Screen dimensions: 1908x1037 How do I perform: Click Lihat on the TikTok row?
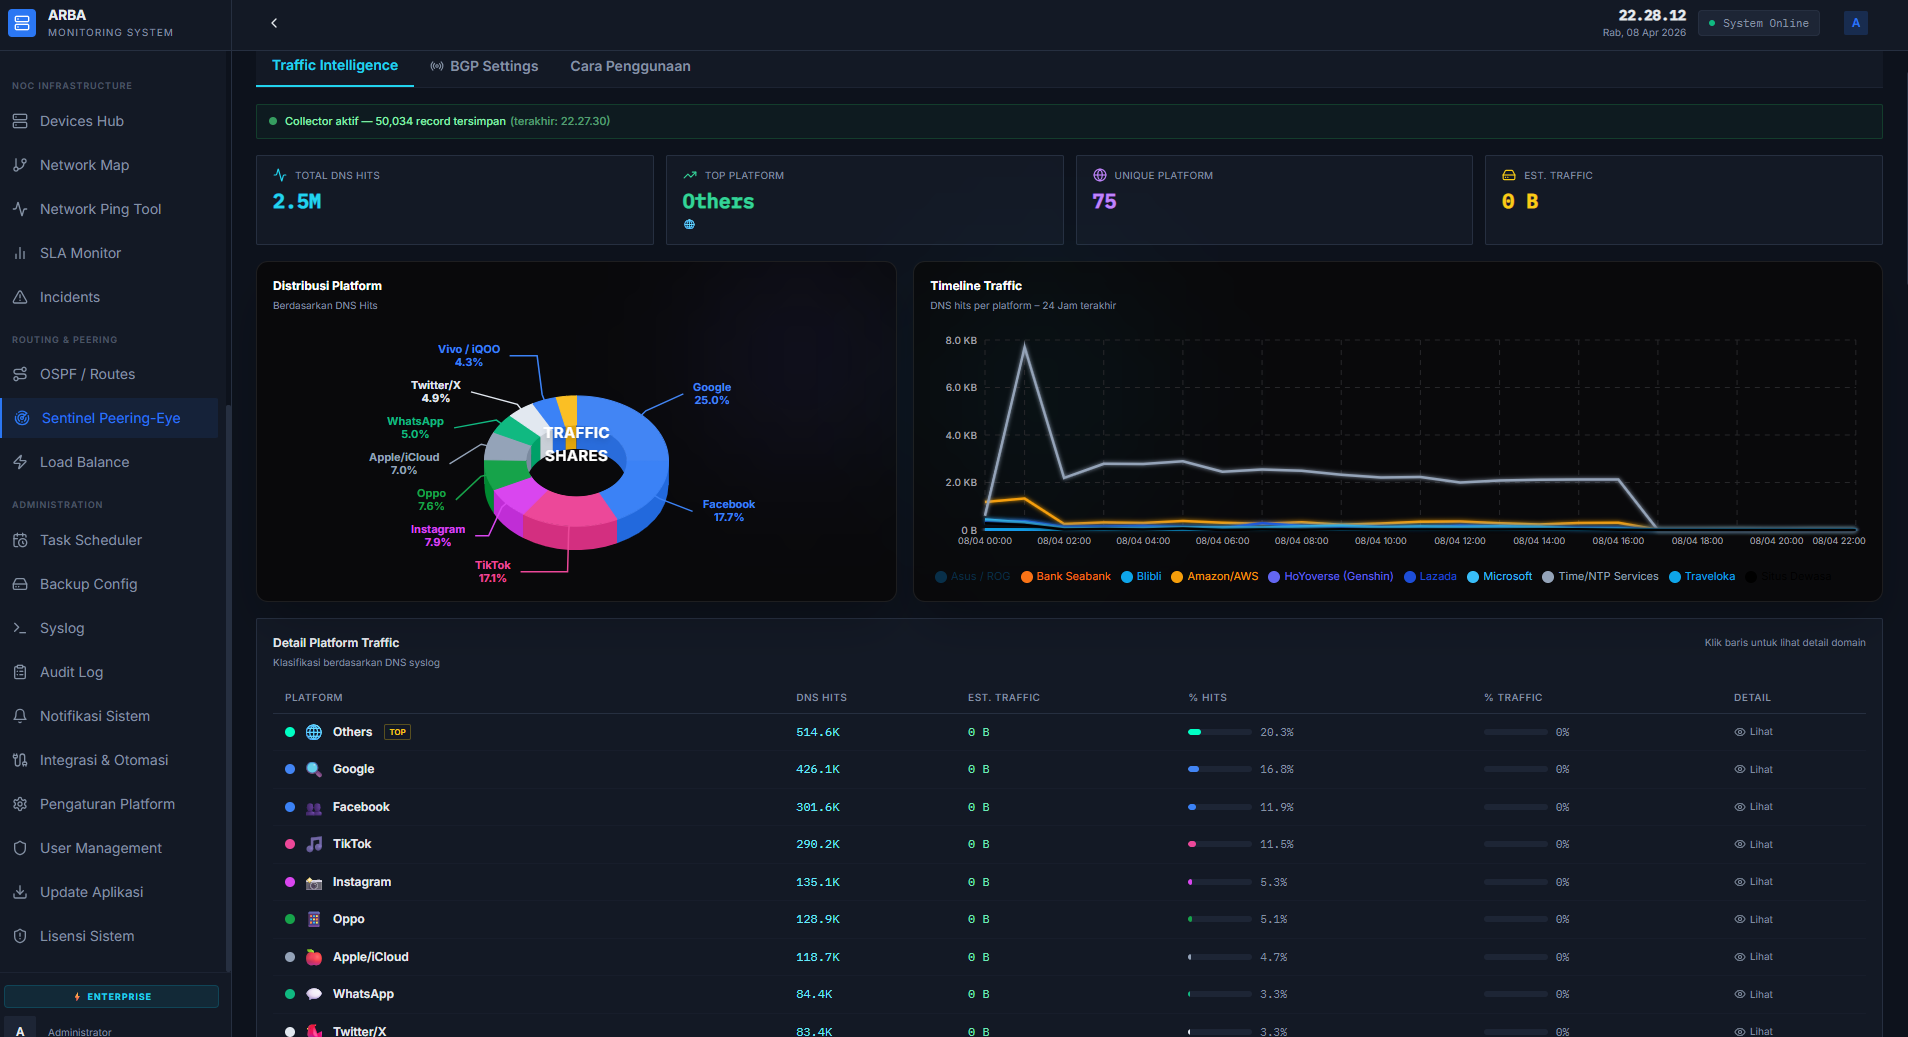coord(1753,844)
